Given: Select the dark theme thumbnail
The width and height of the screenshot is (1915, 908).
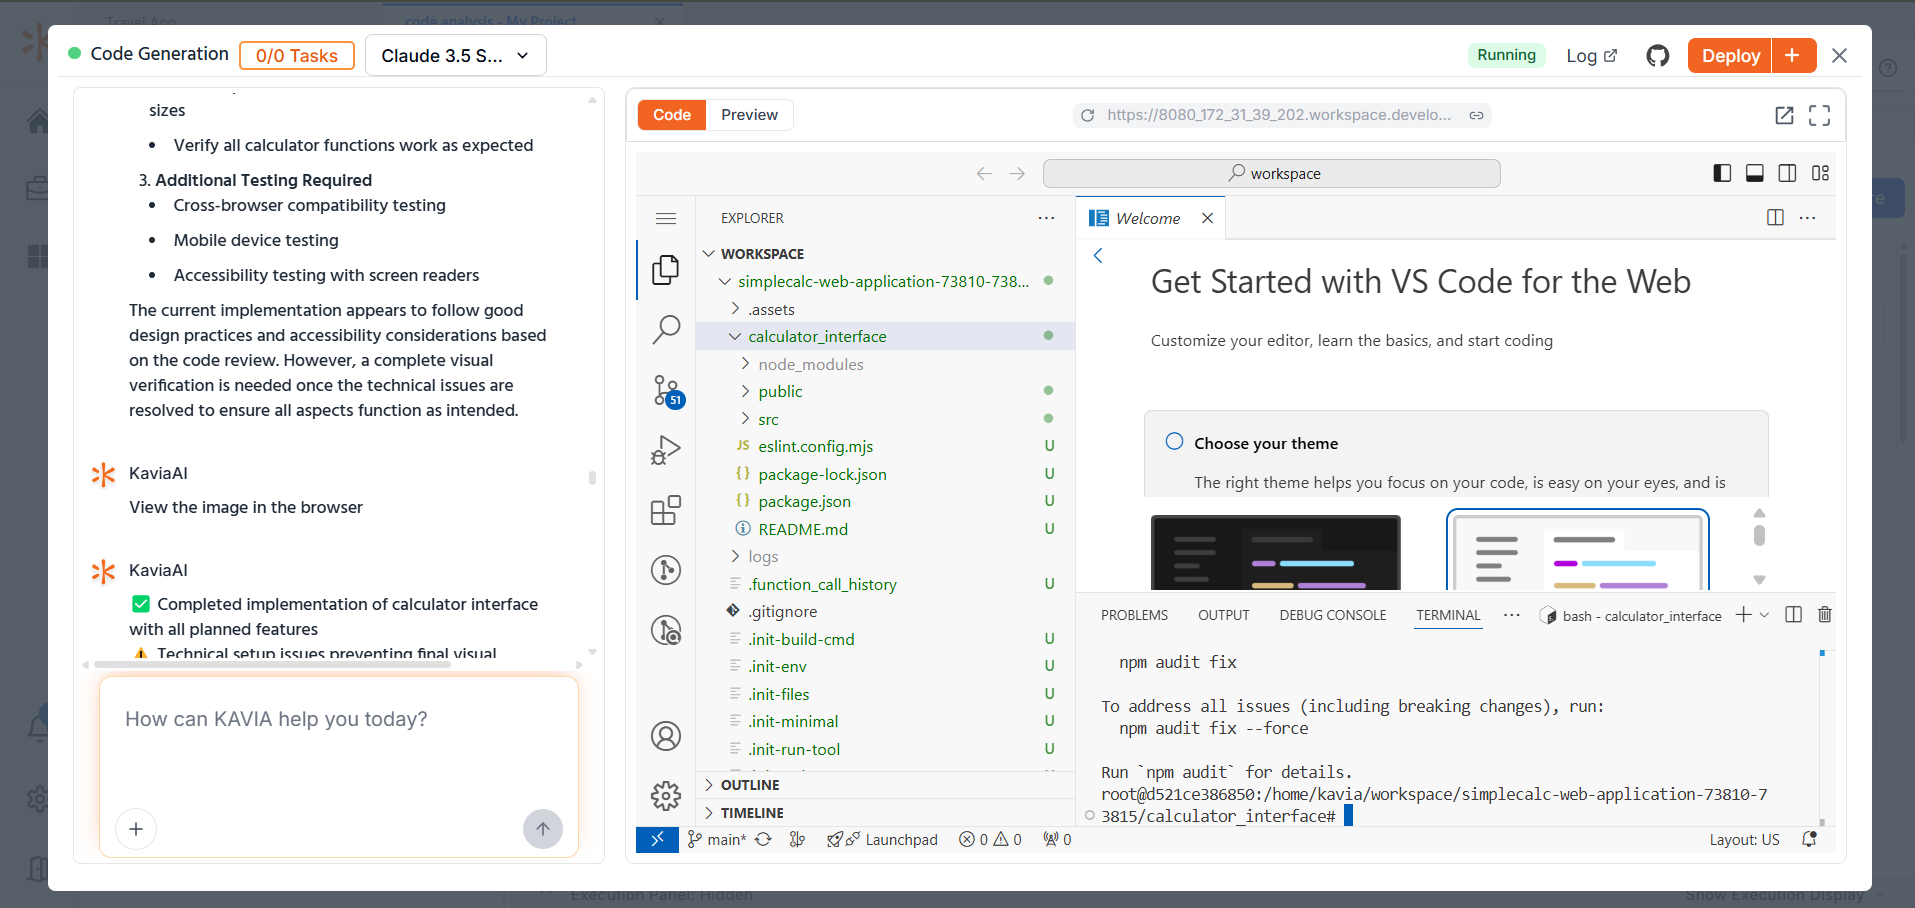Looking at the screenshot, I should coord(1275,552).
